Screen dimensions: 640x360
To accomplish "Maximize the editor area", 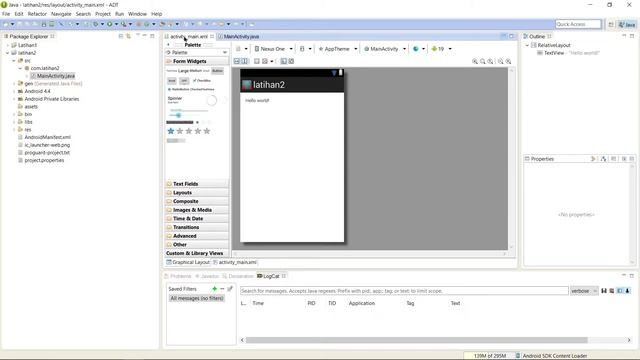I will [511, 36].
